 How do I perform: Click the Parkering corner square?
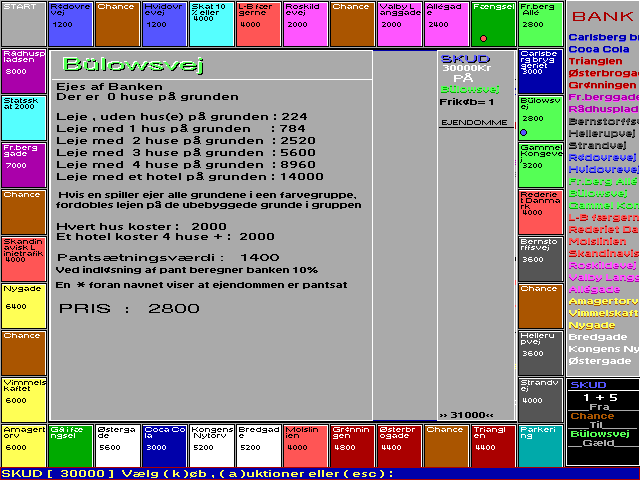[x=541, y=446]
